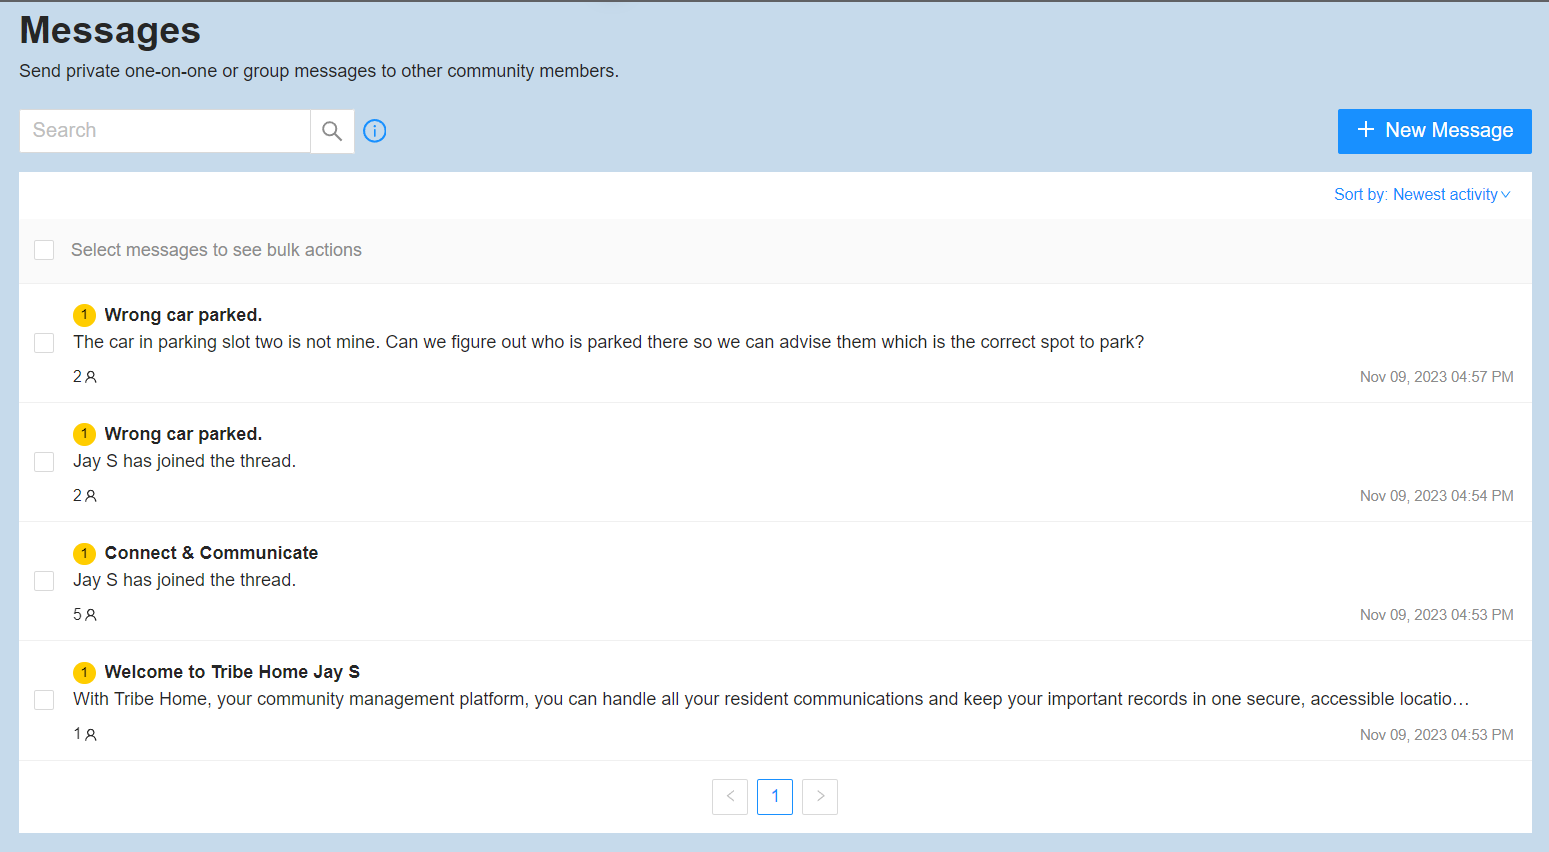Click the participants icon showing 5 members
1549x852 pixels.
(x=91, y=615)
